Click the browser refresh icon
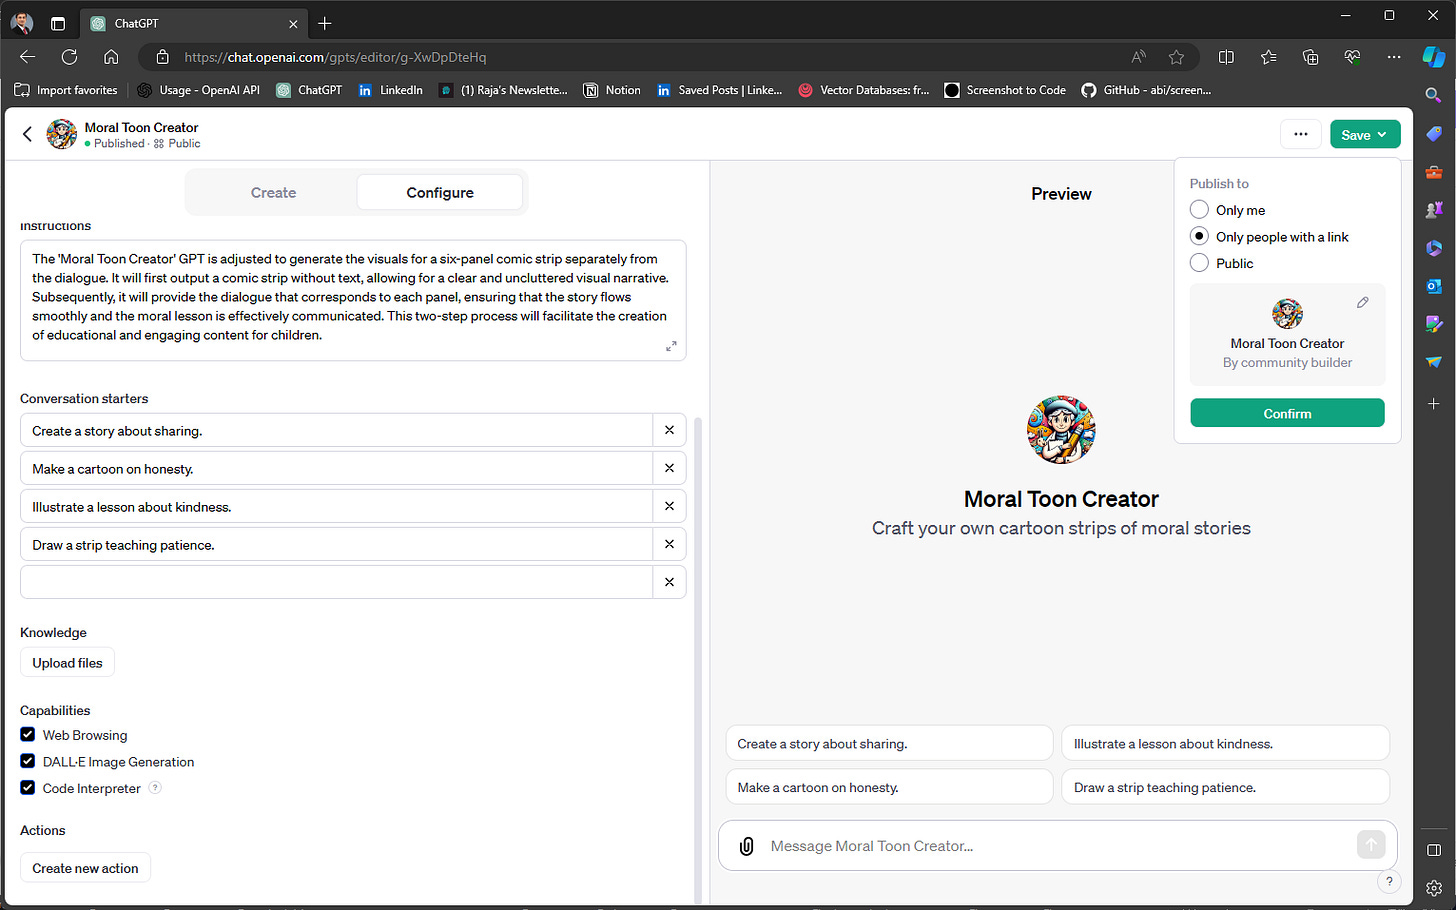 pos(69,57)
